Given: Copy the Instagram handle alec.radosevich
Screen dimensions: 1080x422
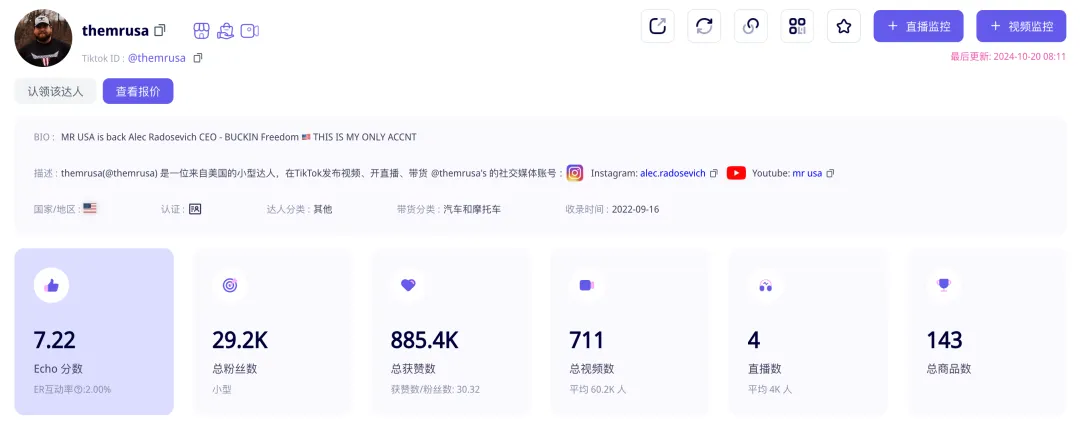Looking at the screenshot, I should coord(714,173).
